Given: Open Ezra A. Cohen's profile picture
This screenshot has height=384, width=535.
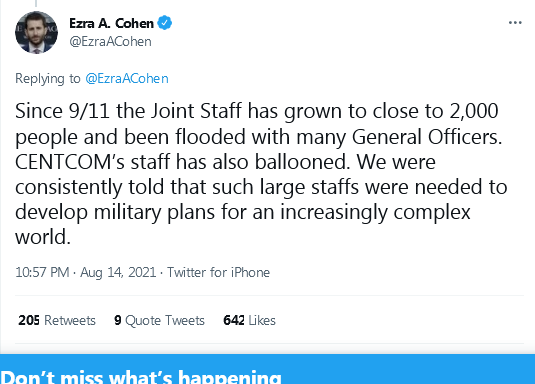Looking at the screenshot, I should point(36,32).
